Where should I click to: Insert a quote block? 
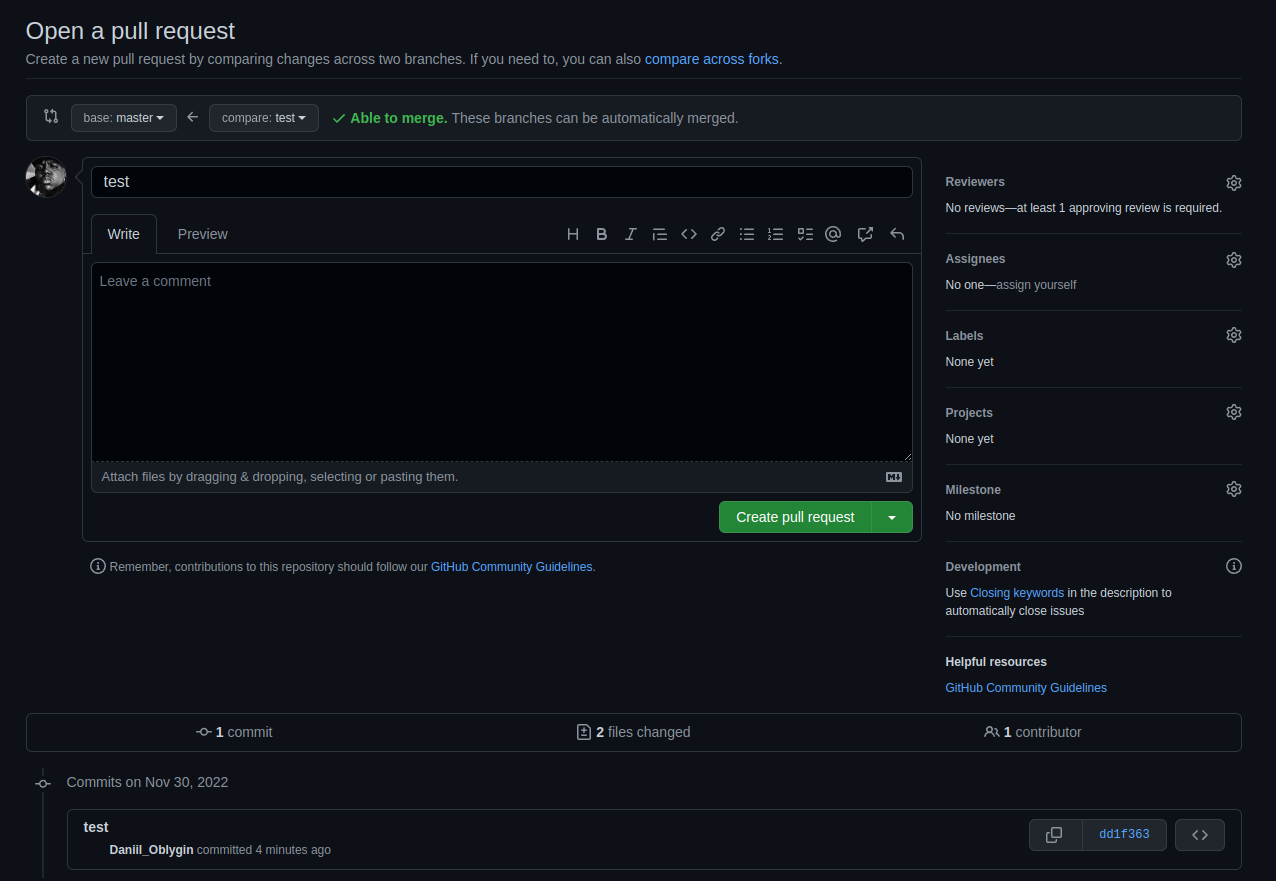660,234
